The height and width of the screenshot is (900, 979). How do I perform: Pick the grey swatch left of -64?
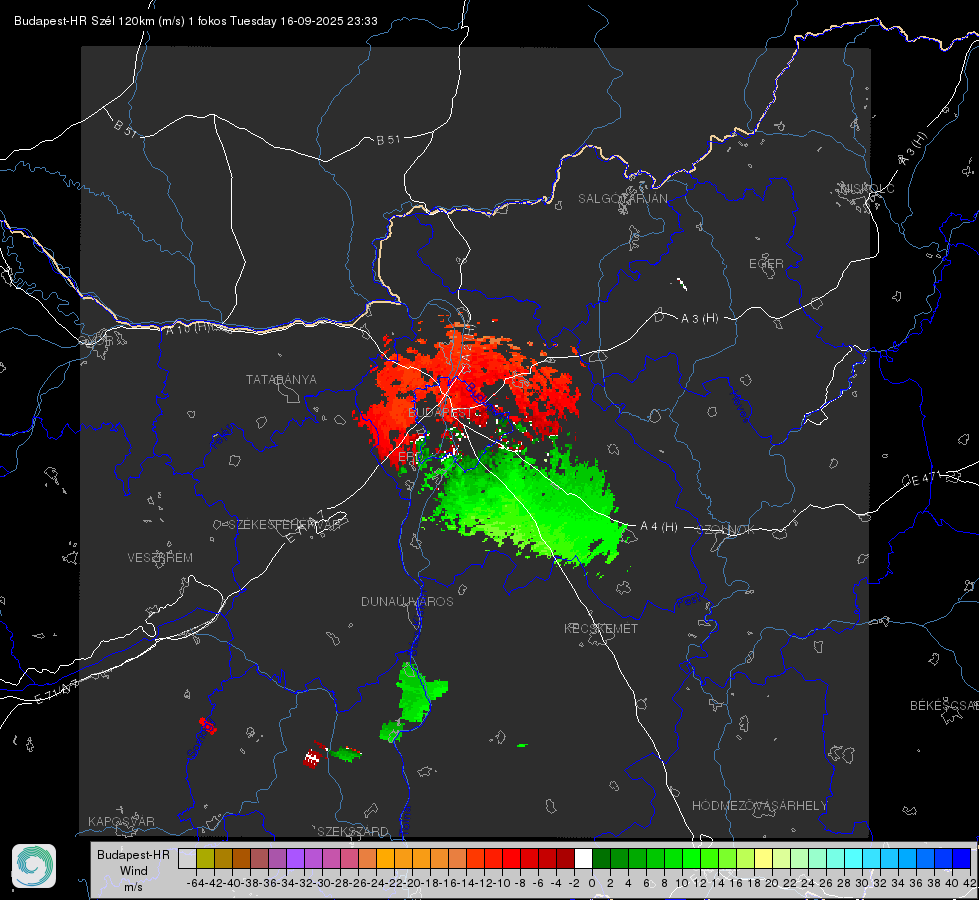coord(187,858)
